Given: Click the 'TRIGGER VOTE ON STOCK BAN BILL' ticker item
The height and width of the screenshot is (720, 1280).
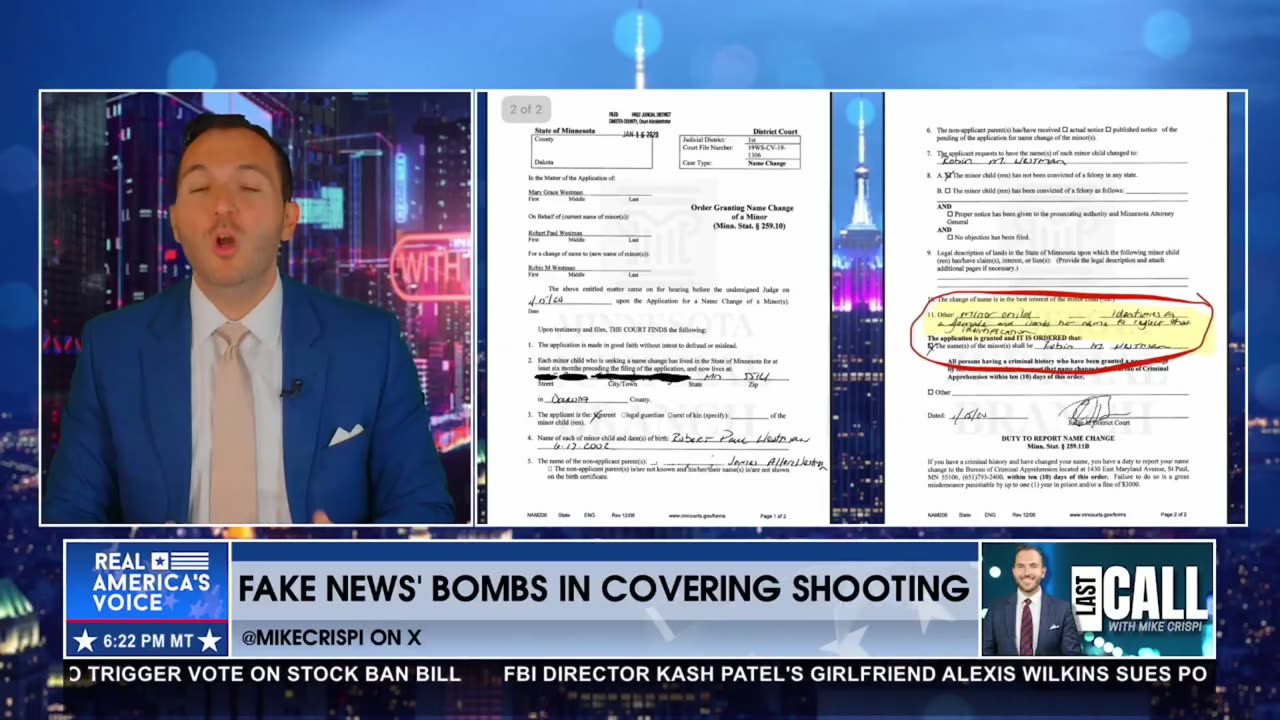Looking at the screenshot, I should coord(274,674).
